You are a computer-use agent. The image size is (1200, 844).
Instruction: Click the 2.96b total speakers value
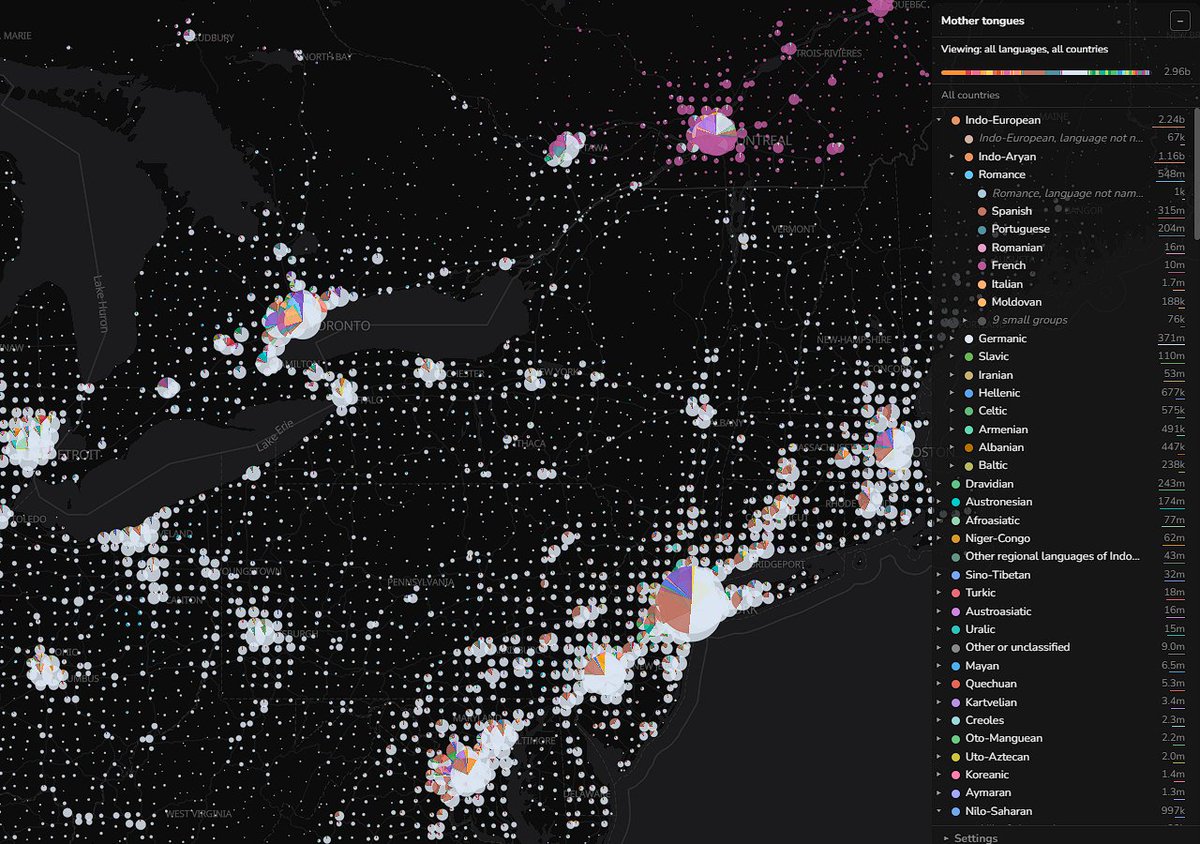tap(1177, 72)
